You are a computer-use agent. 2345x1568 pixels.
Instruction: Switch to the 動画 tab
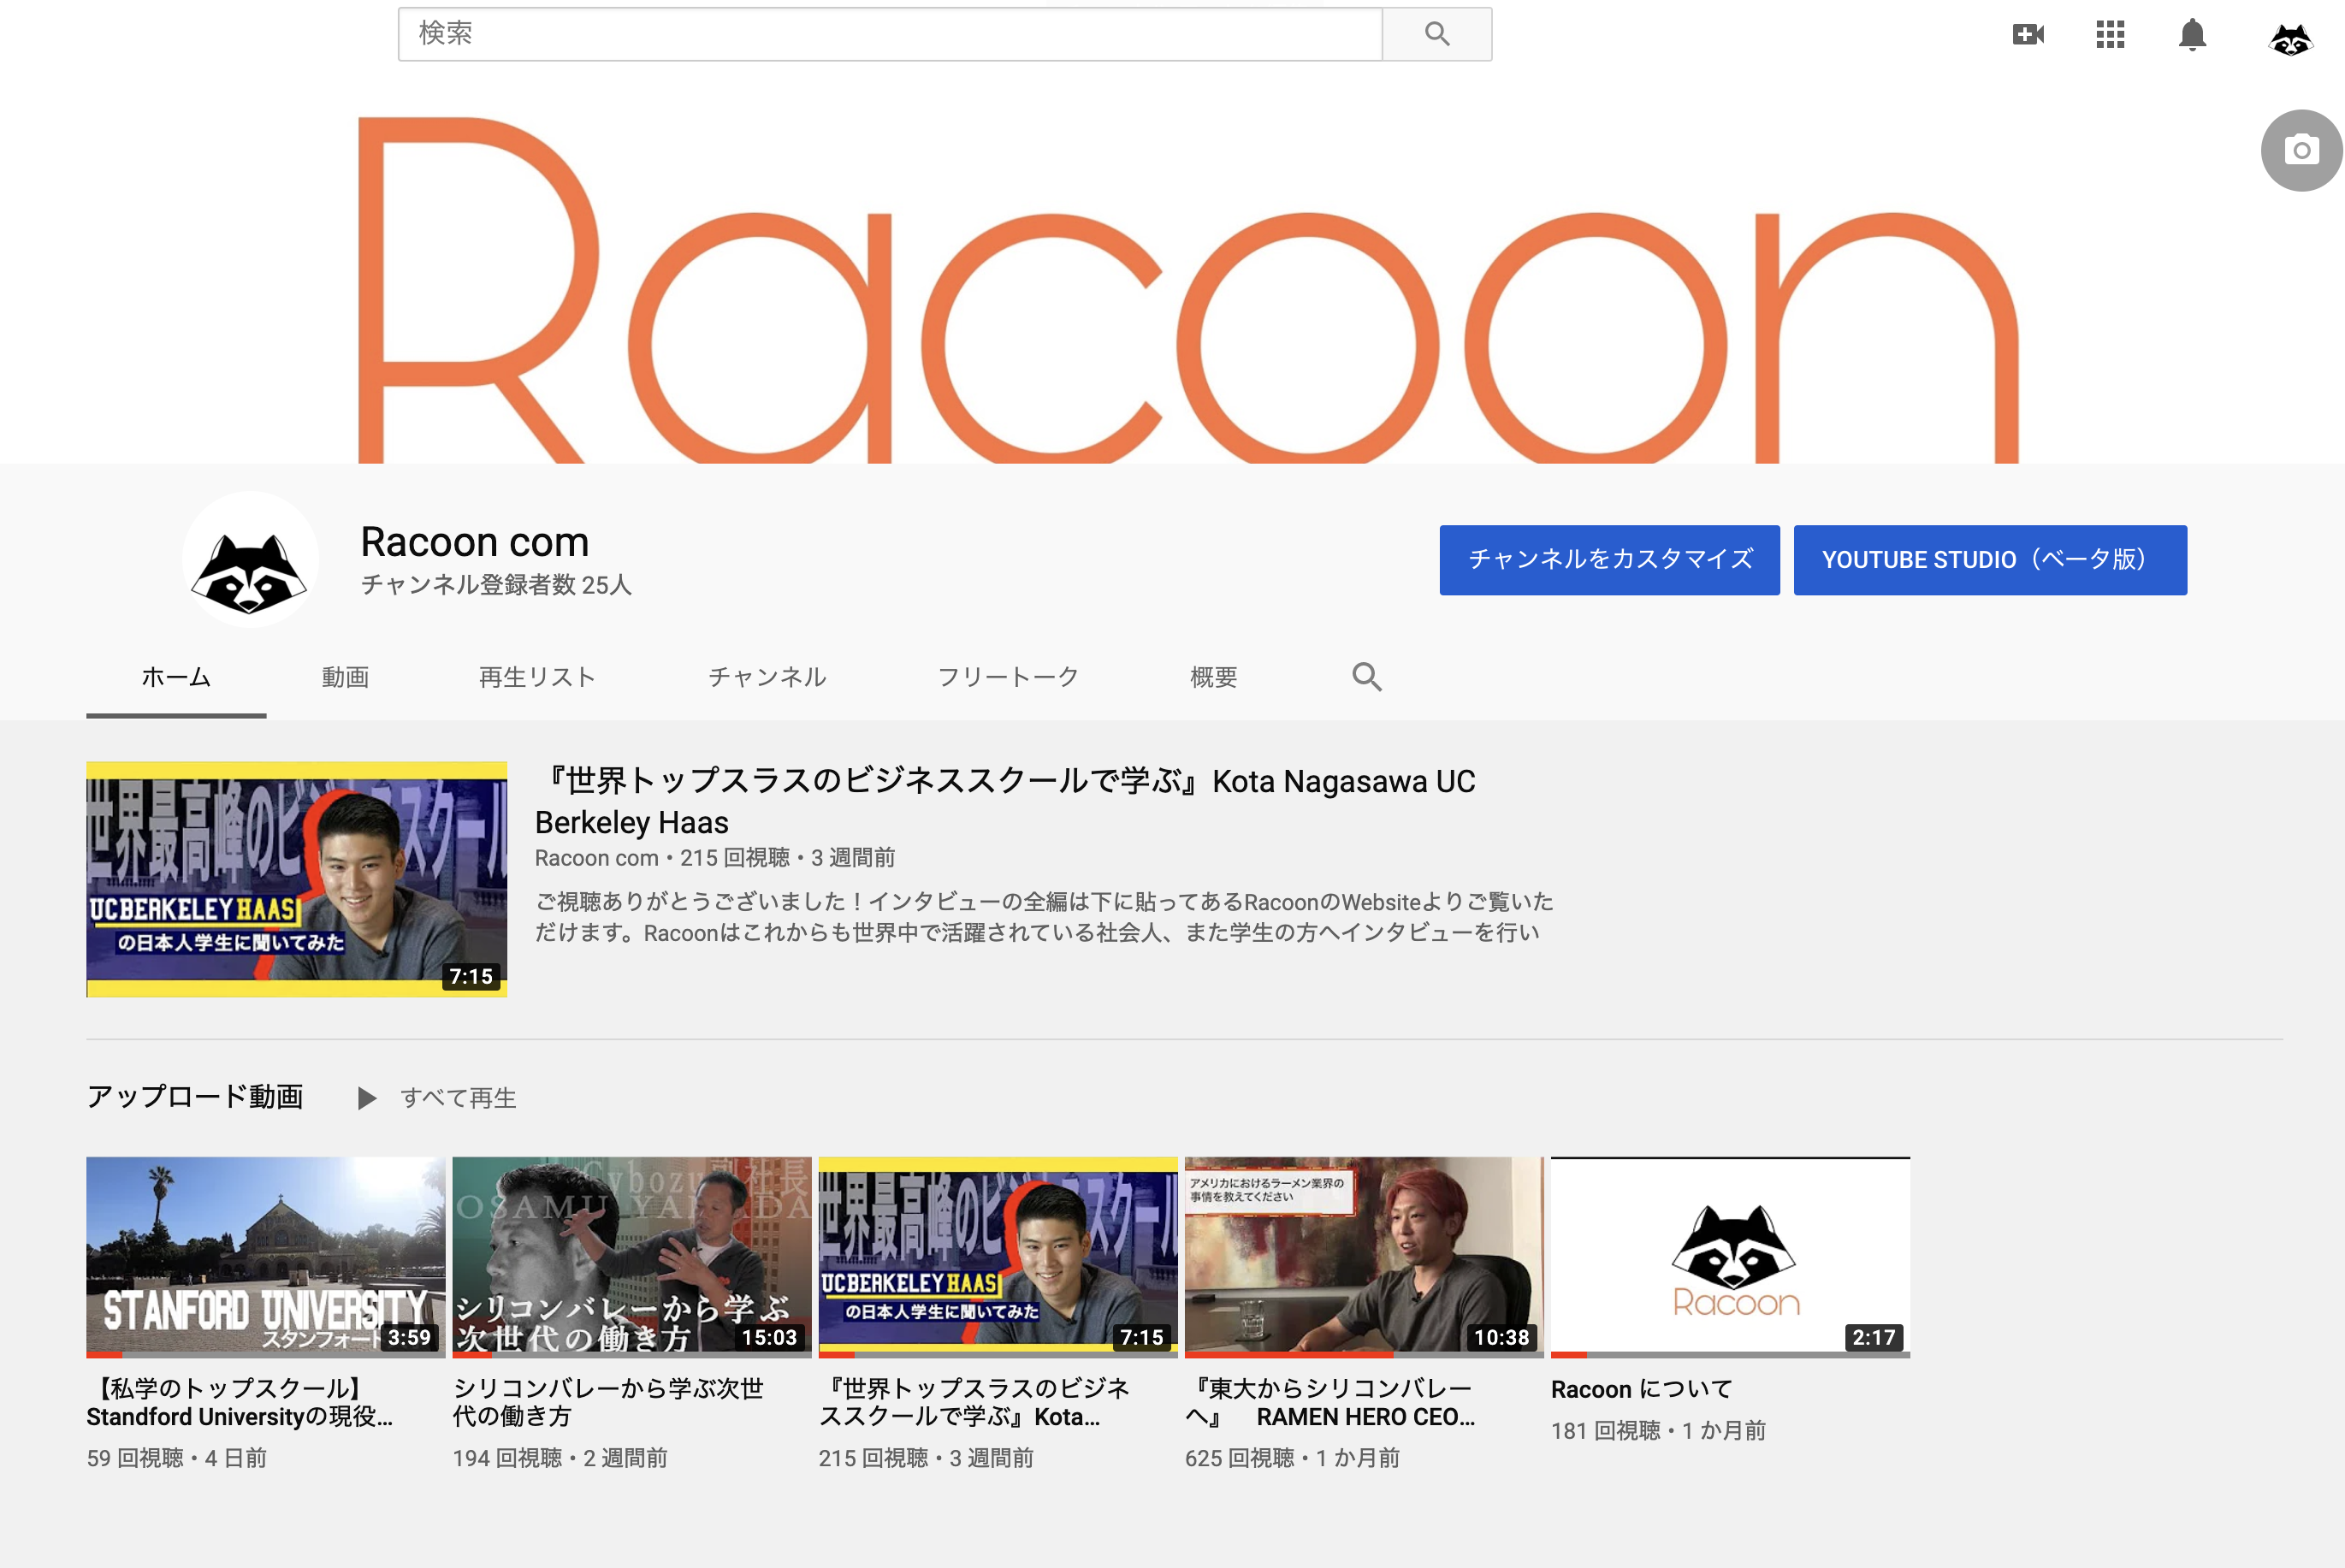(345, 677)
